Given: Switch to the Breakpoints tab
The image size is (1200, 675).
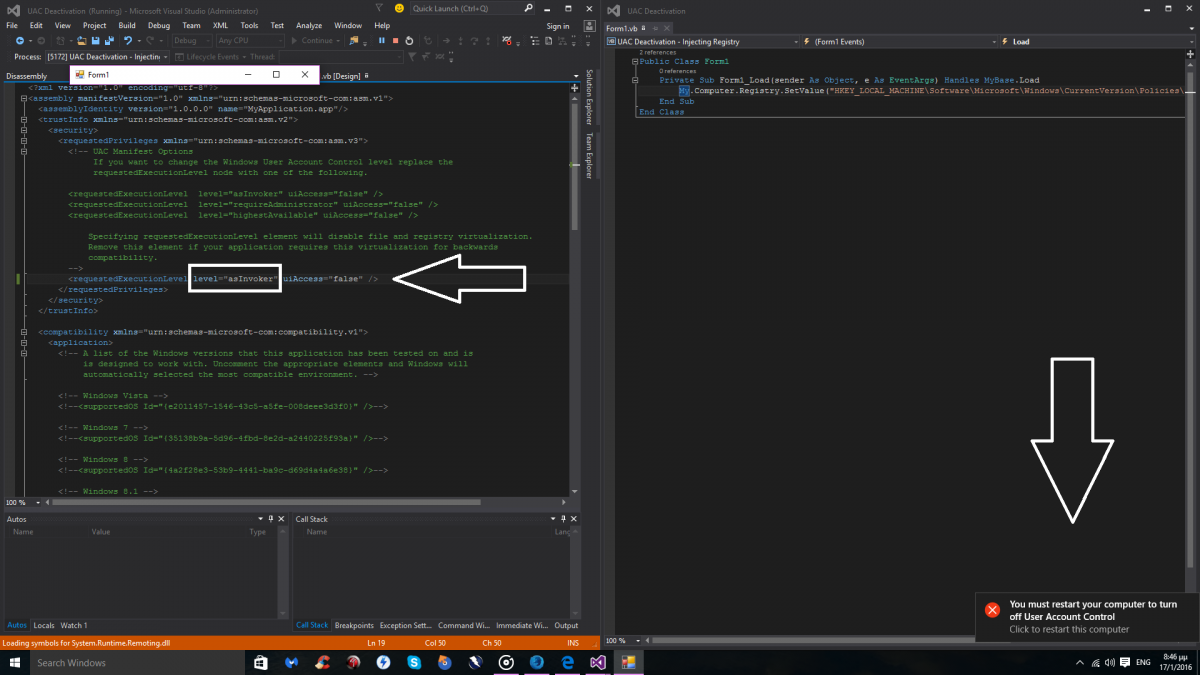Looking at the screenshot, I should pos(354,625).
